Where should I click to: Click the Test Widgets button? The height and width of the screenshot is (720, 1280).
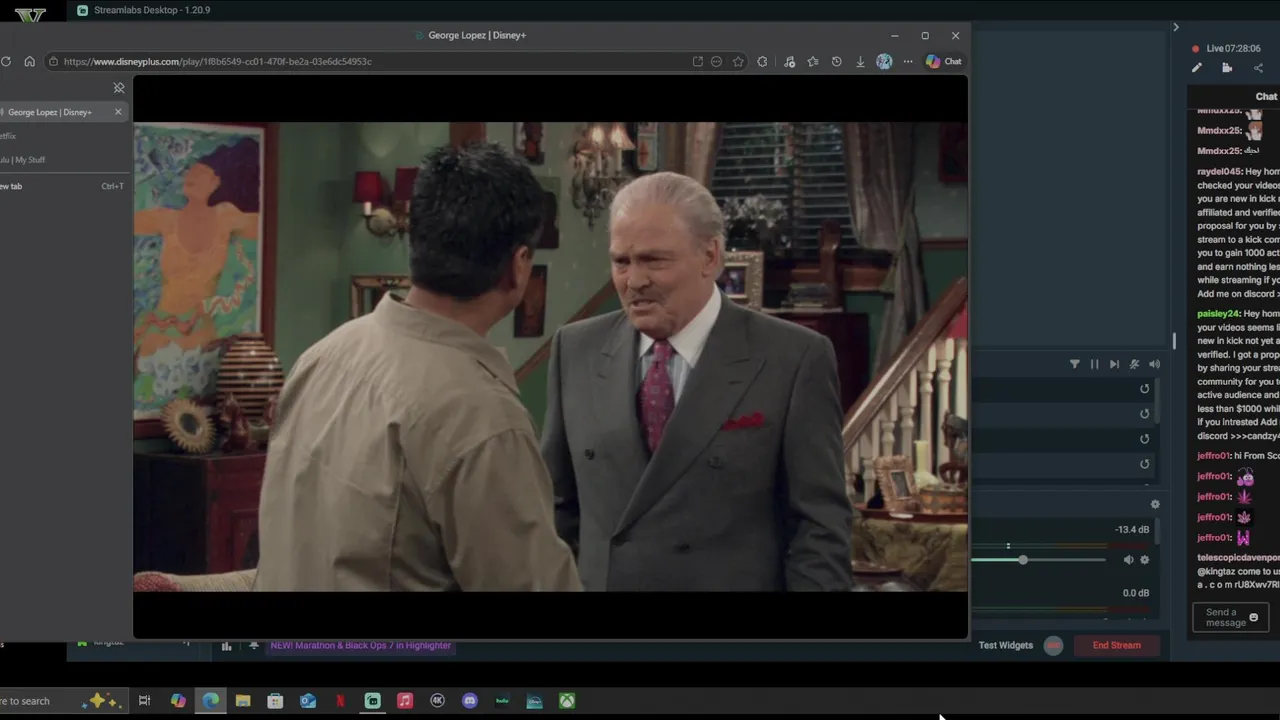click(x=1006, y=645)
